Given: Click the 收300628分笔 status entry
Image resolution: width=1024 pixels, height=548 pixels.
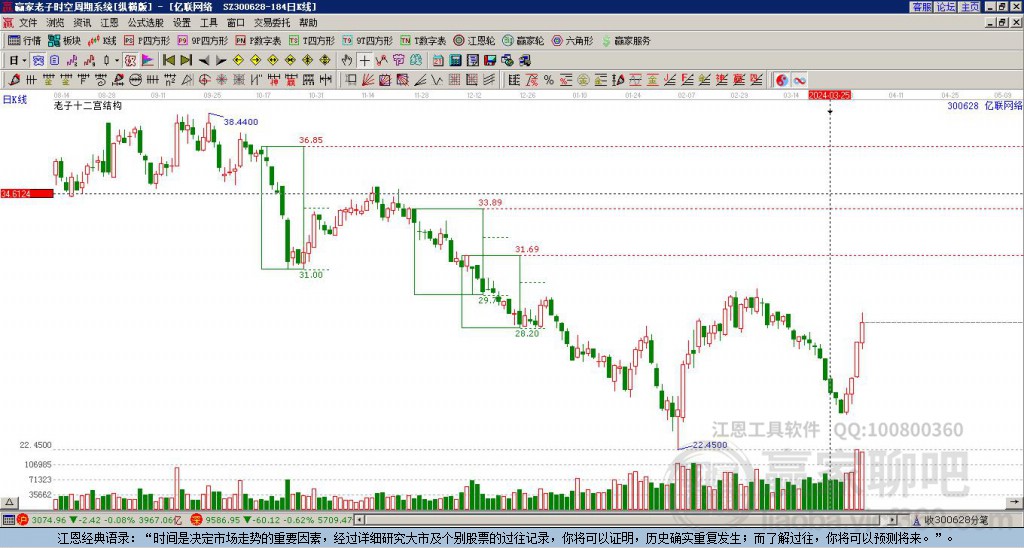Looking at the screenshot, I should click(955, 520).
